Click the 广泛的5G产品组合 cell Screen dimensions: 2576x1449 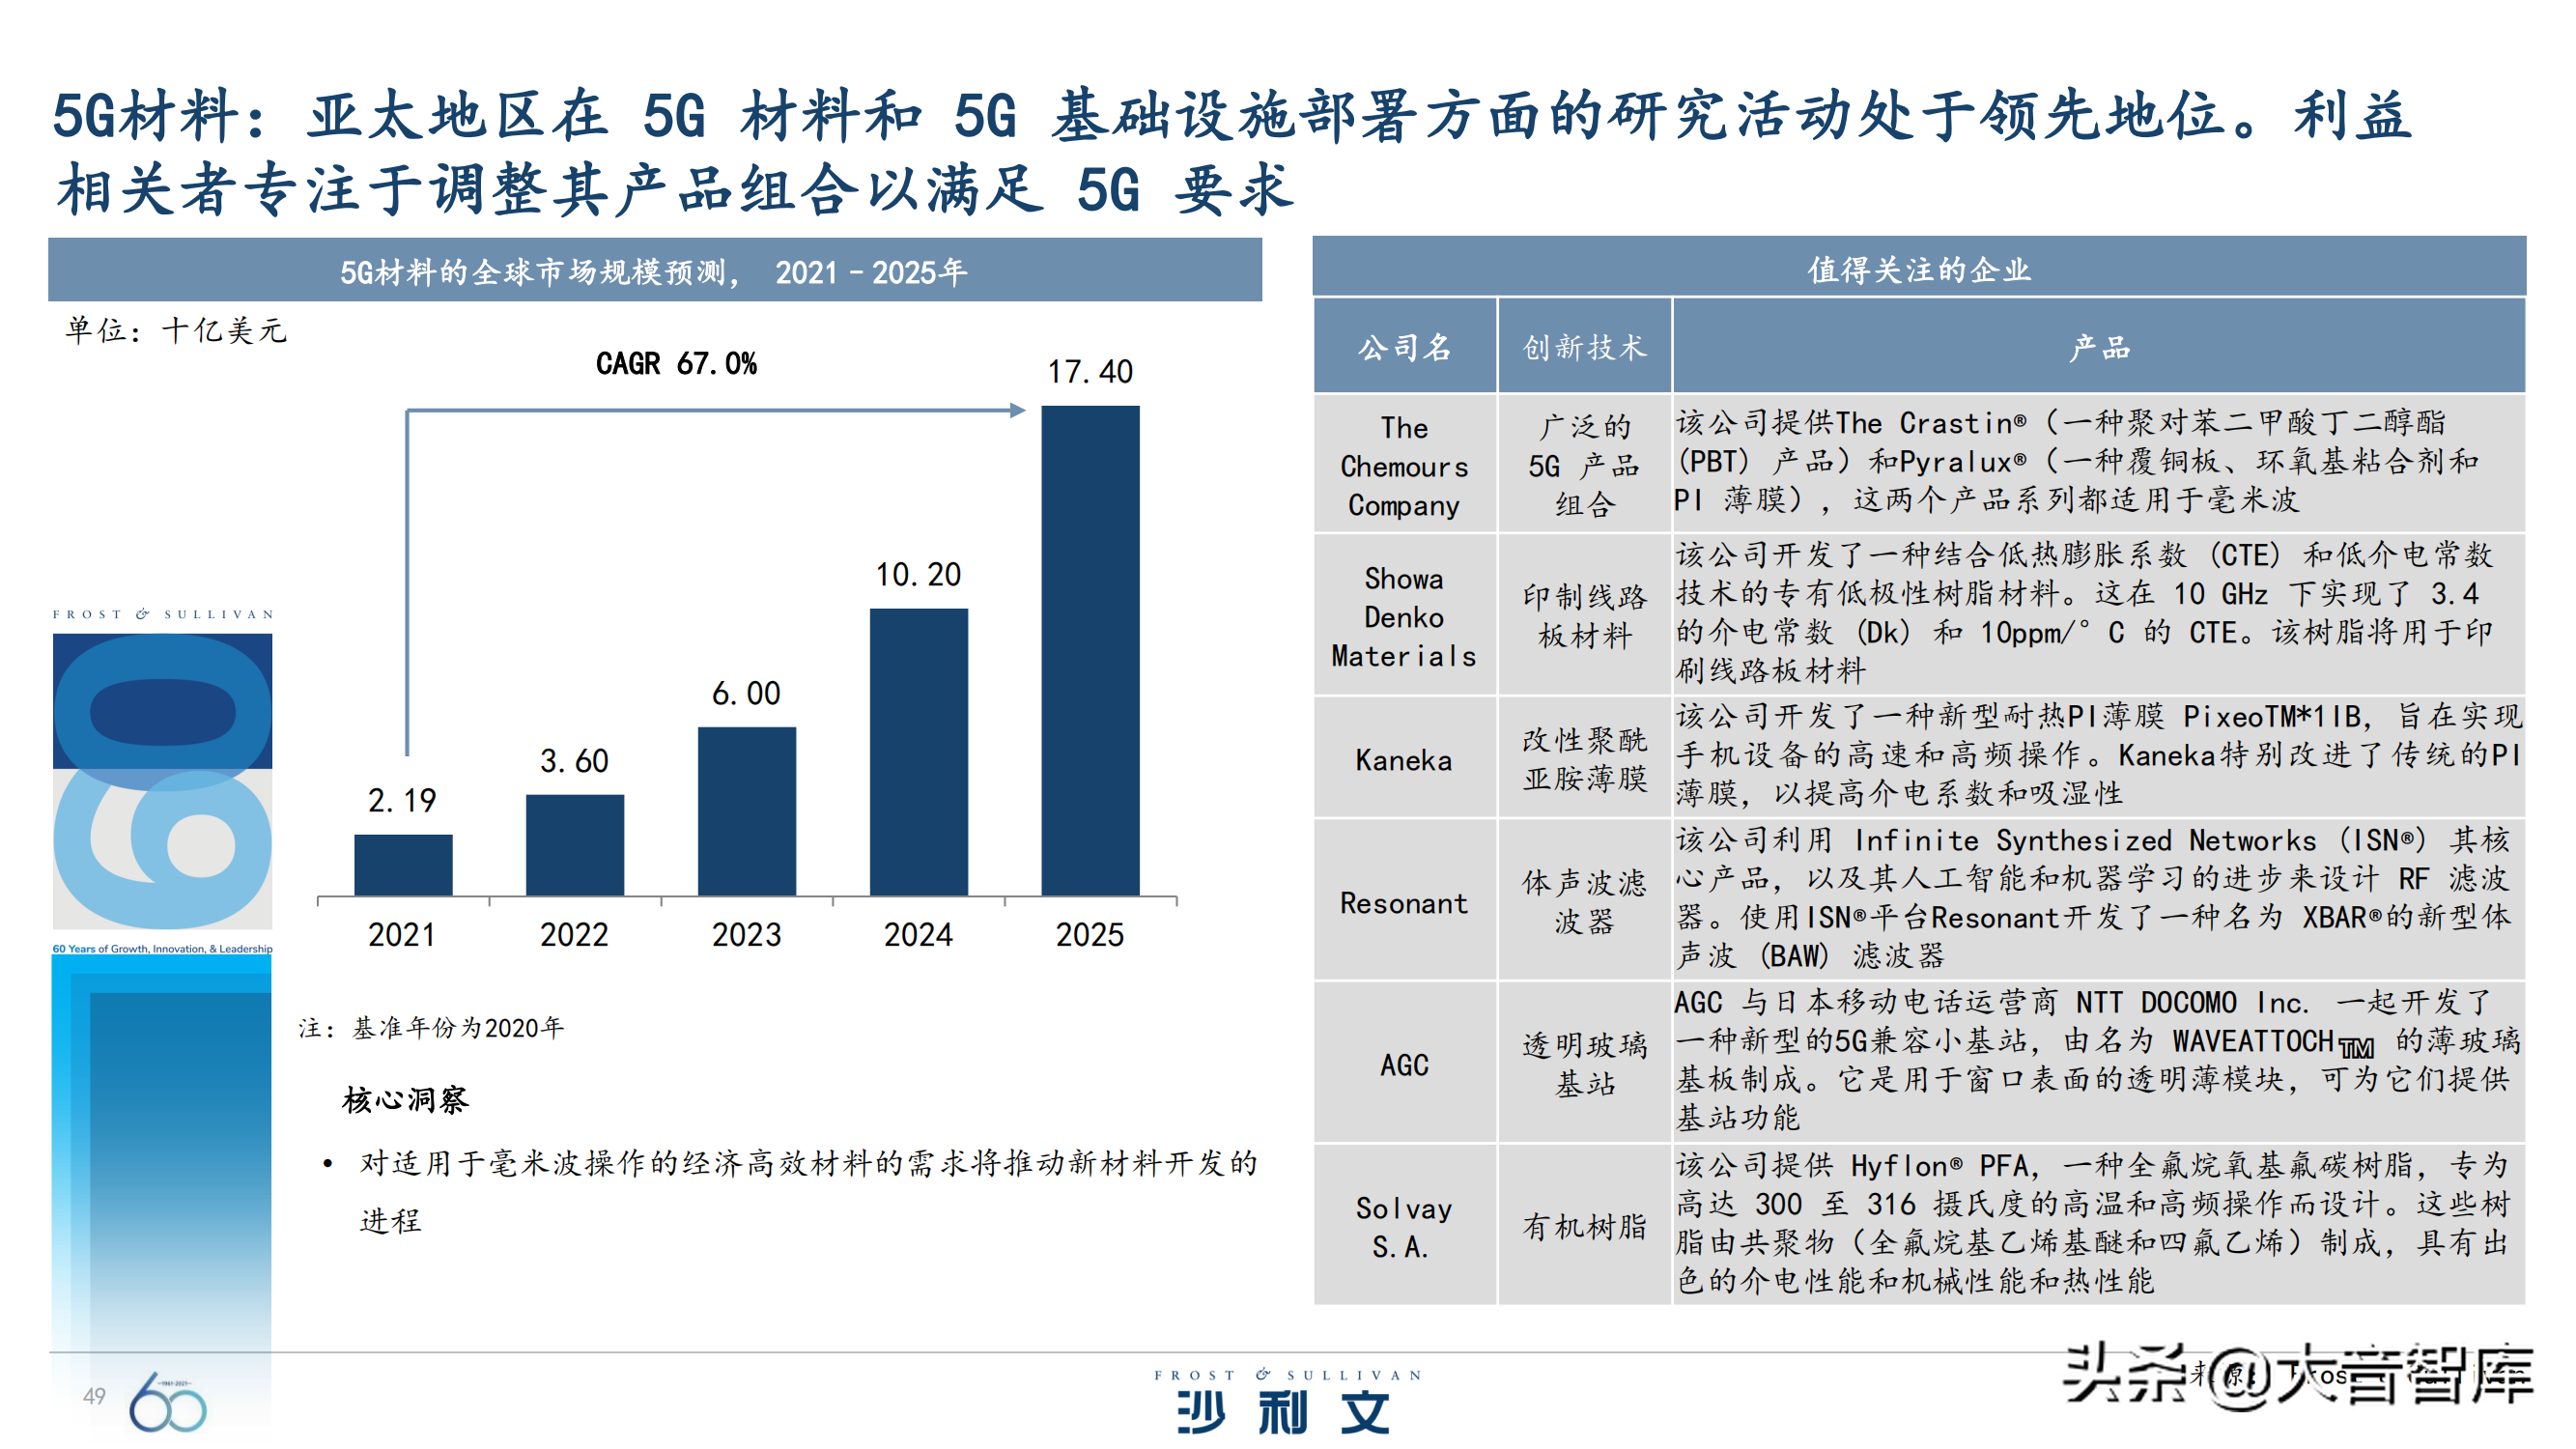(x=1585, y=465)
